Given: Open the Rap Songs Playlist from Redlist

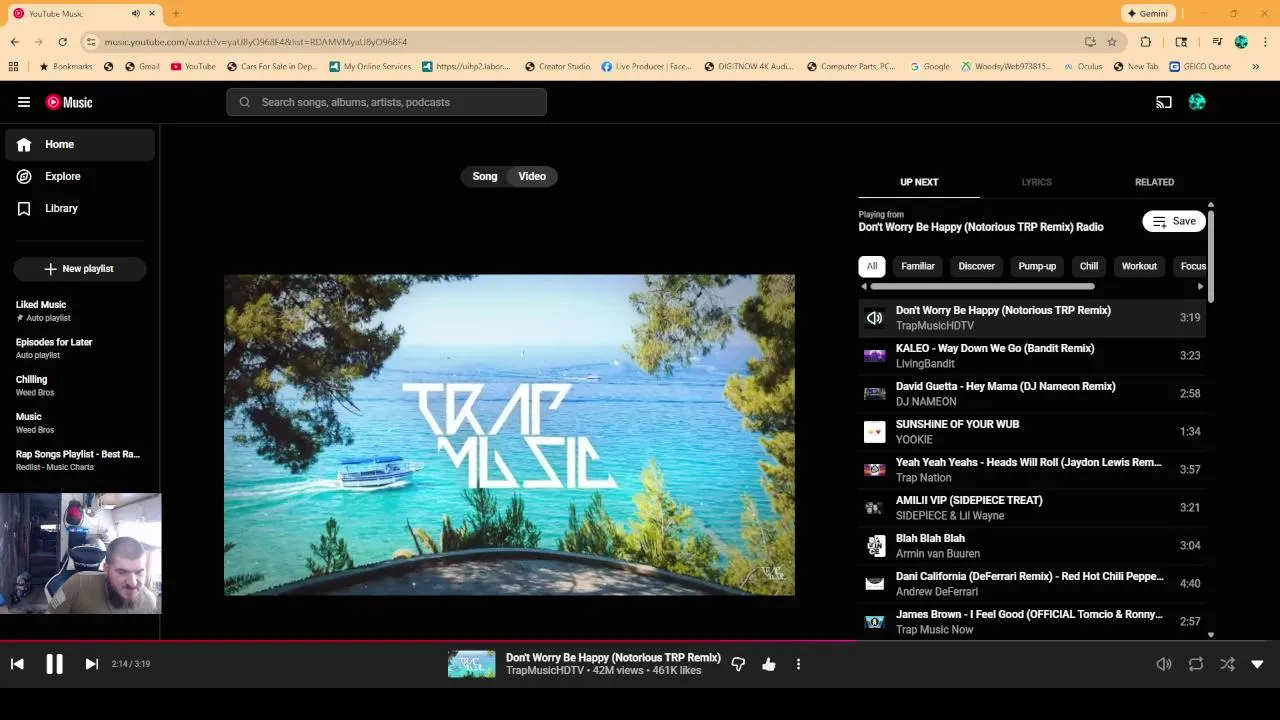Looking at the screenshot, I should point(80,460).
